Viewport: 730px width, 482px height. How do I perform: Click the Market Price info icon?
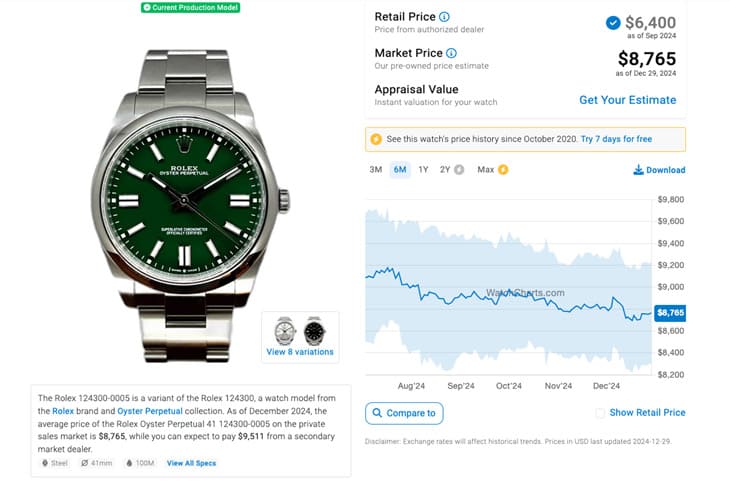pyautogui.click(x=451, y=53)
